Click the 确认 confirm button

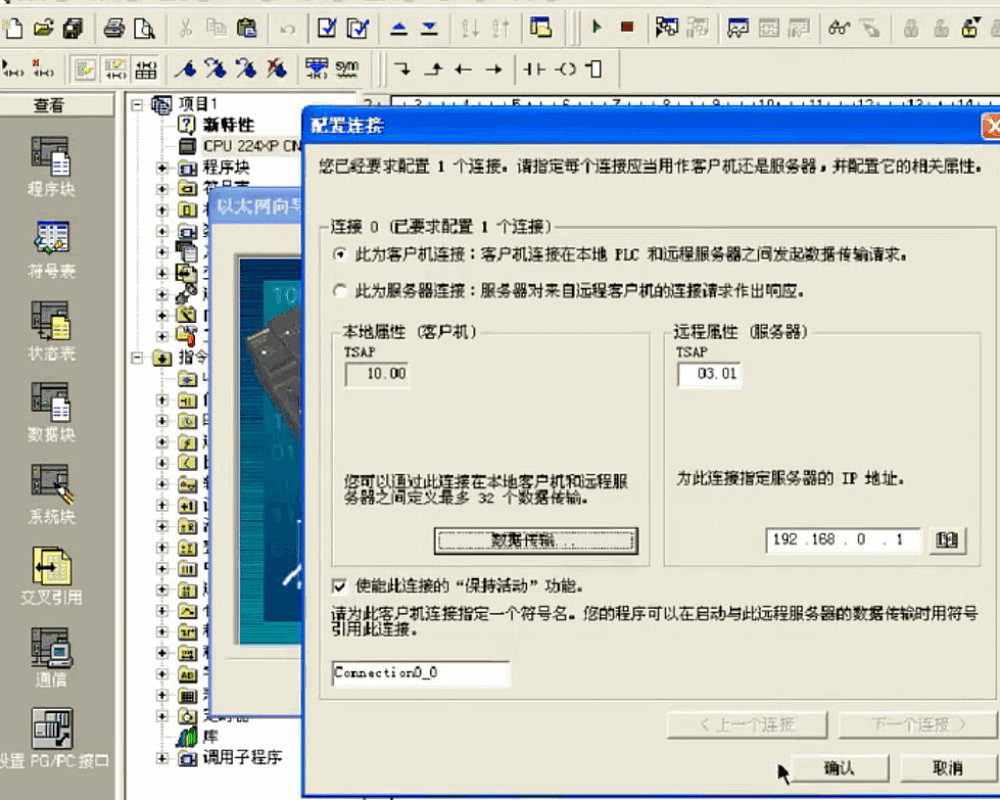(x=838, y=768)
